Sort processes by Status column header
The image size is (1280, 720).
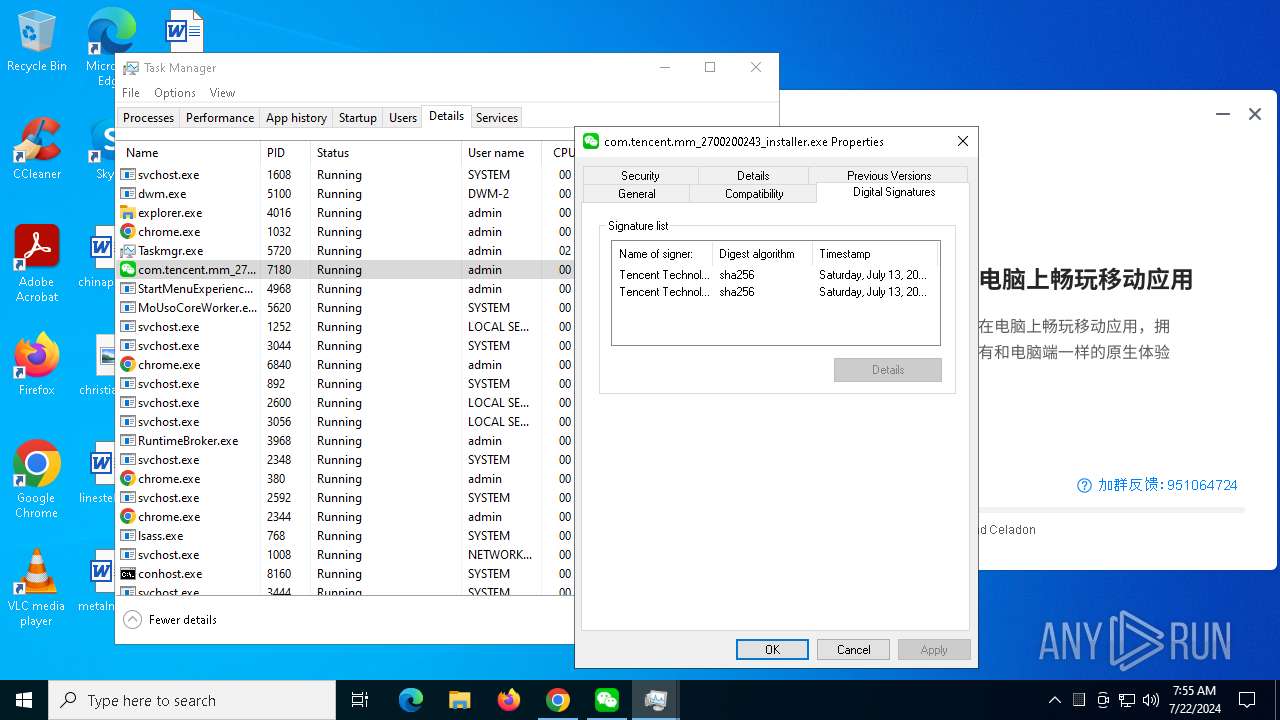[386, 153]
